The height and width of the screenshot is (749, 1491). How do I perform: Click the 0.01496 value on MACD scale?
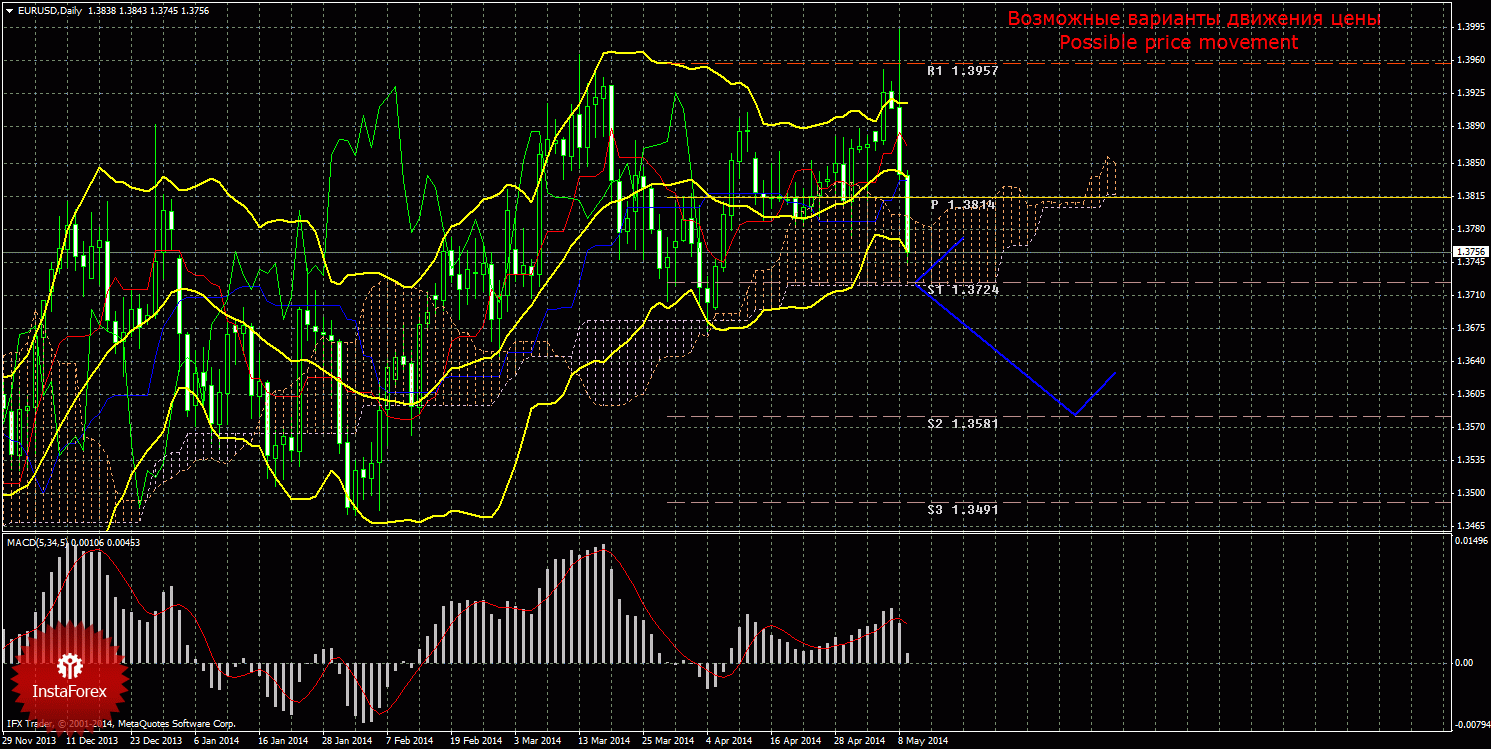coord(1469,541)
